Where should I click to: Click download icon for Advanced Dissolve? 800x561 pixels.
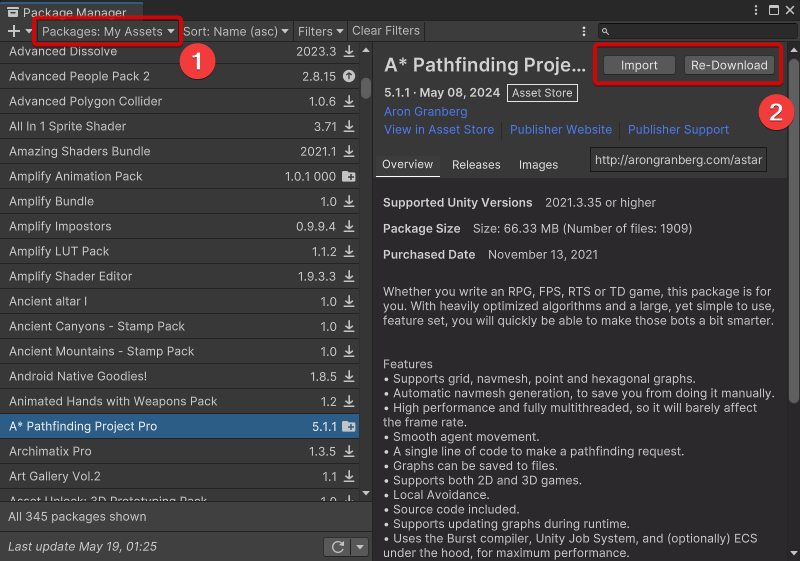(x=349, y=51)
